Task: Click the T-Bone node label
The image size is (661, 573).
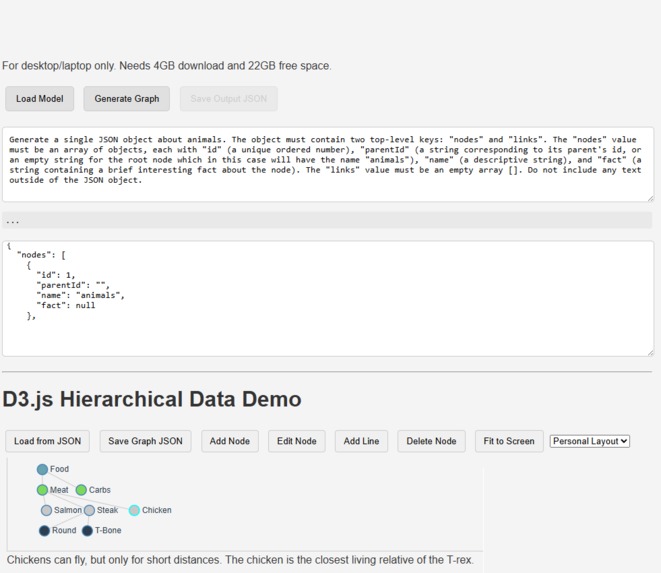Action: click(x=108, y=530)
